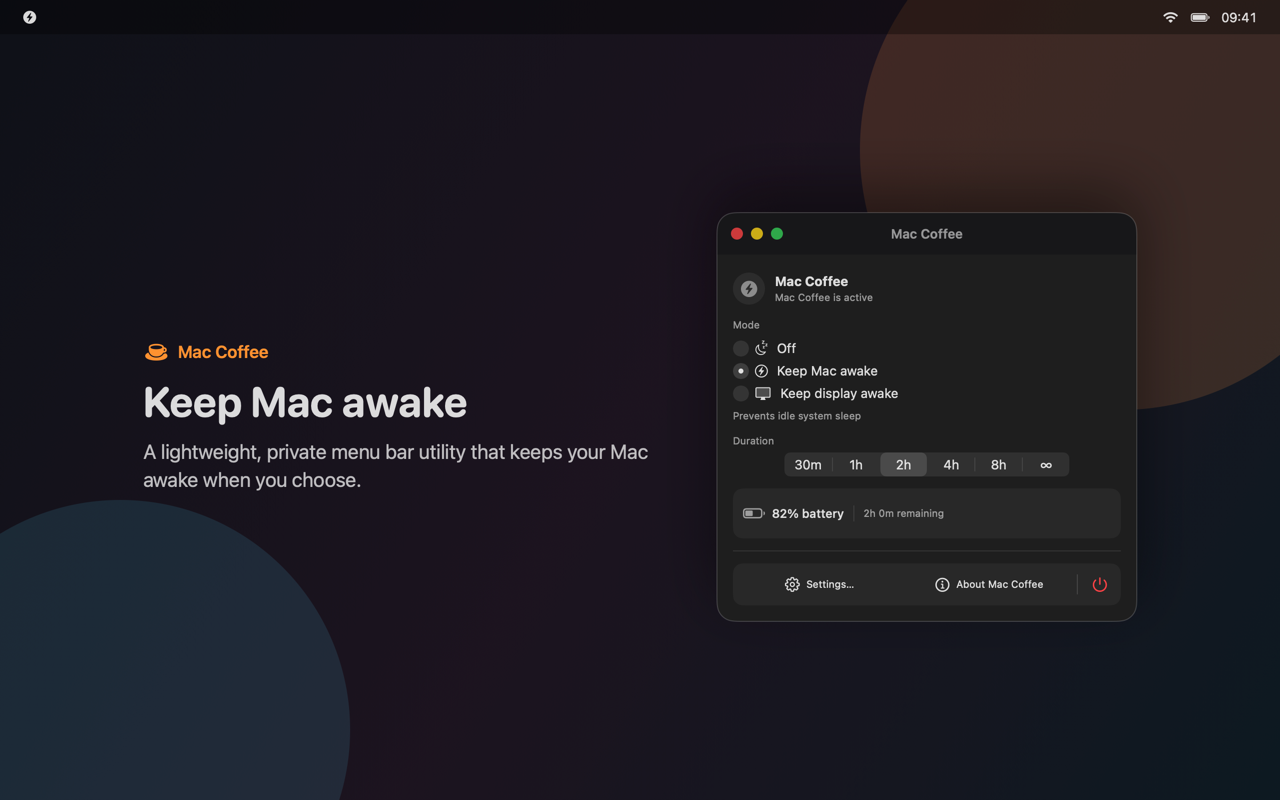Click the monitor icon beside Keep display awake
Image resolution: width=1280 pixels, height=800 pixels.
[763, 394]
